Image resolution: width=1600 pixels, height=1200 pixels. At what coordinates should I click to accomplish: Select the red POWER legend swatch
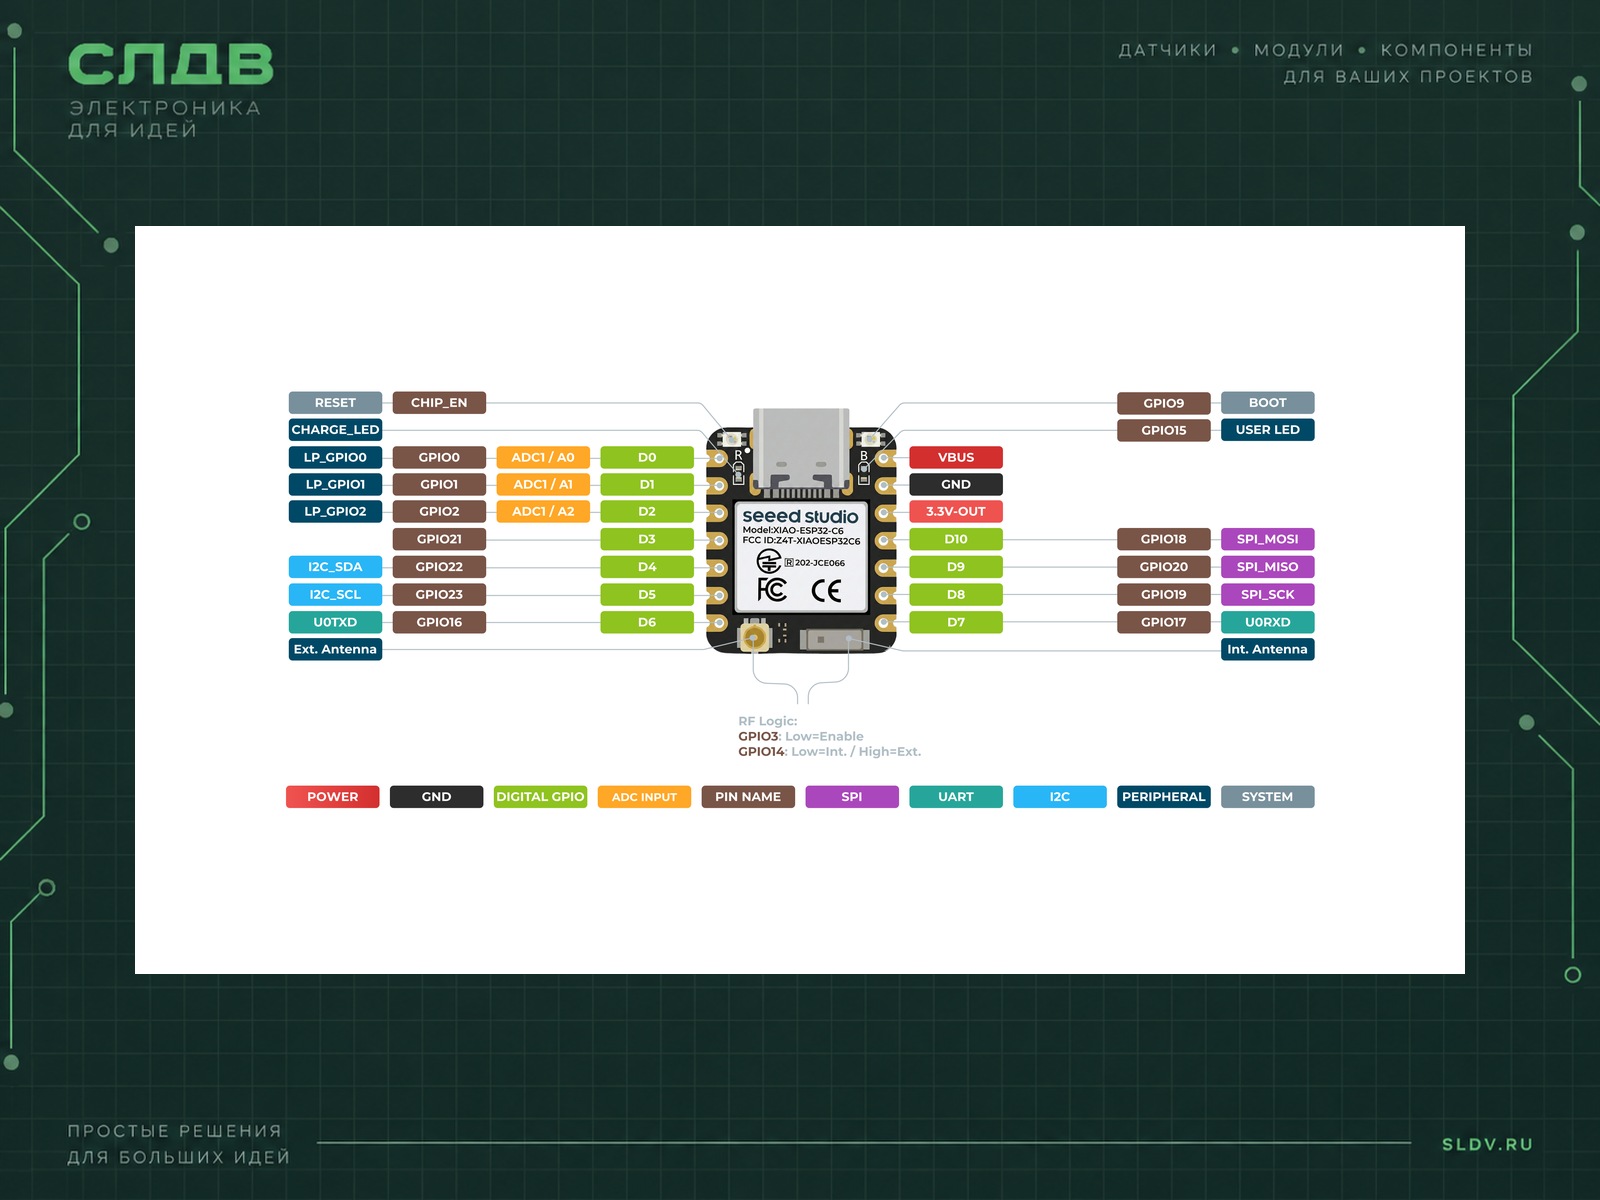point(333,797)
